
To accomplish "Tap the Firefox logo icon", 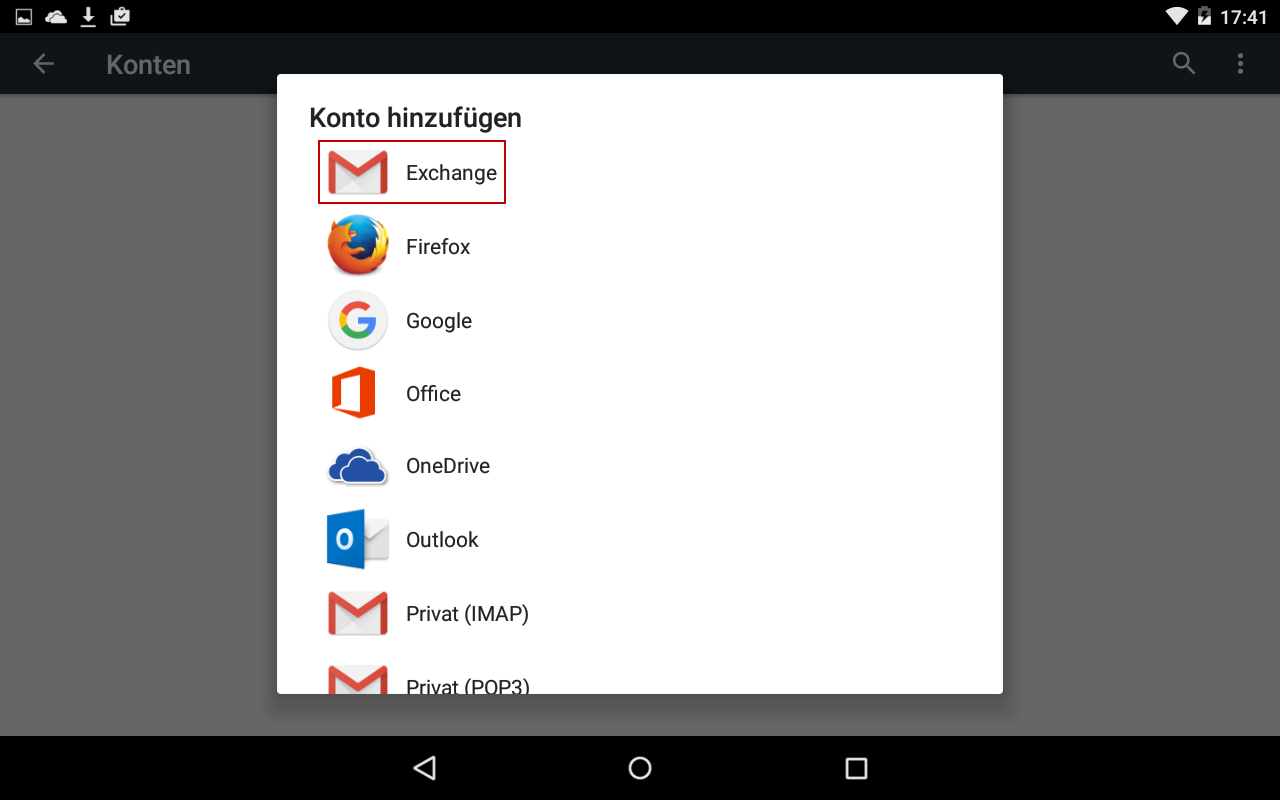I will coord(358,245).
